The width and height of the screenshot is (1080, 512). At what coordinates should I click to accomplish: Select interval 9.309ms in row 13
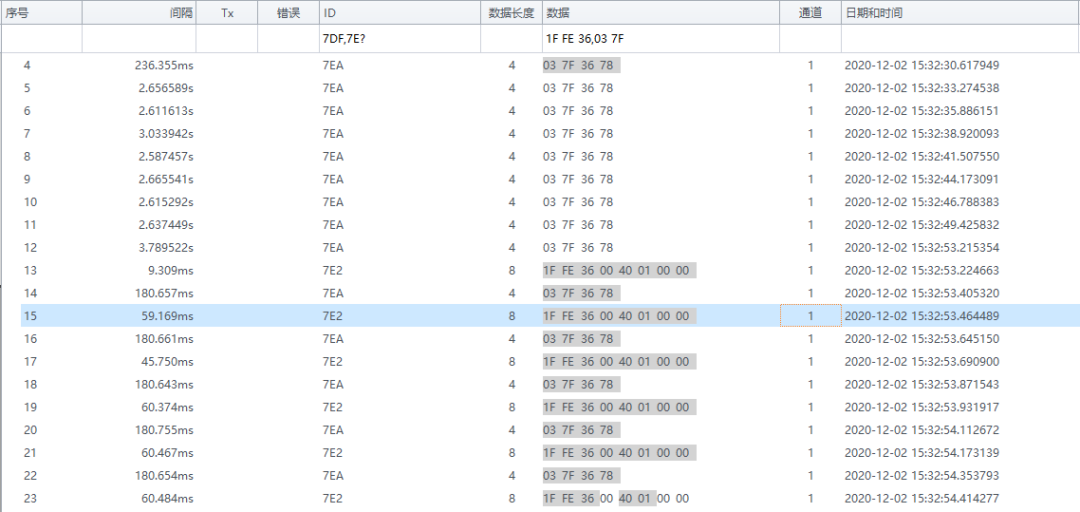click(169, 270)
